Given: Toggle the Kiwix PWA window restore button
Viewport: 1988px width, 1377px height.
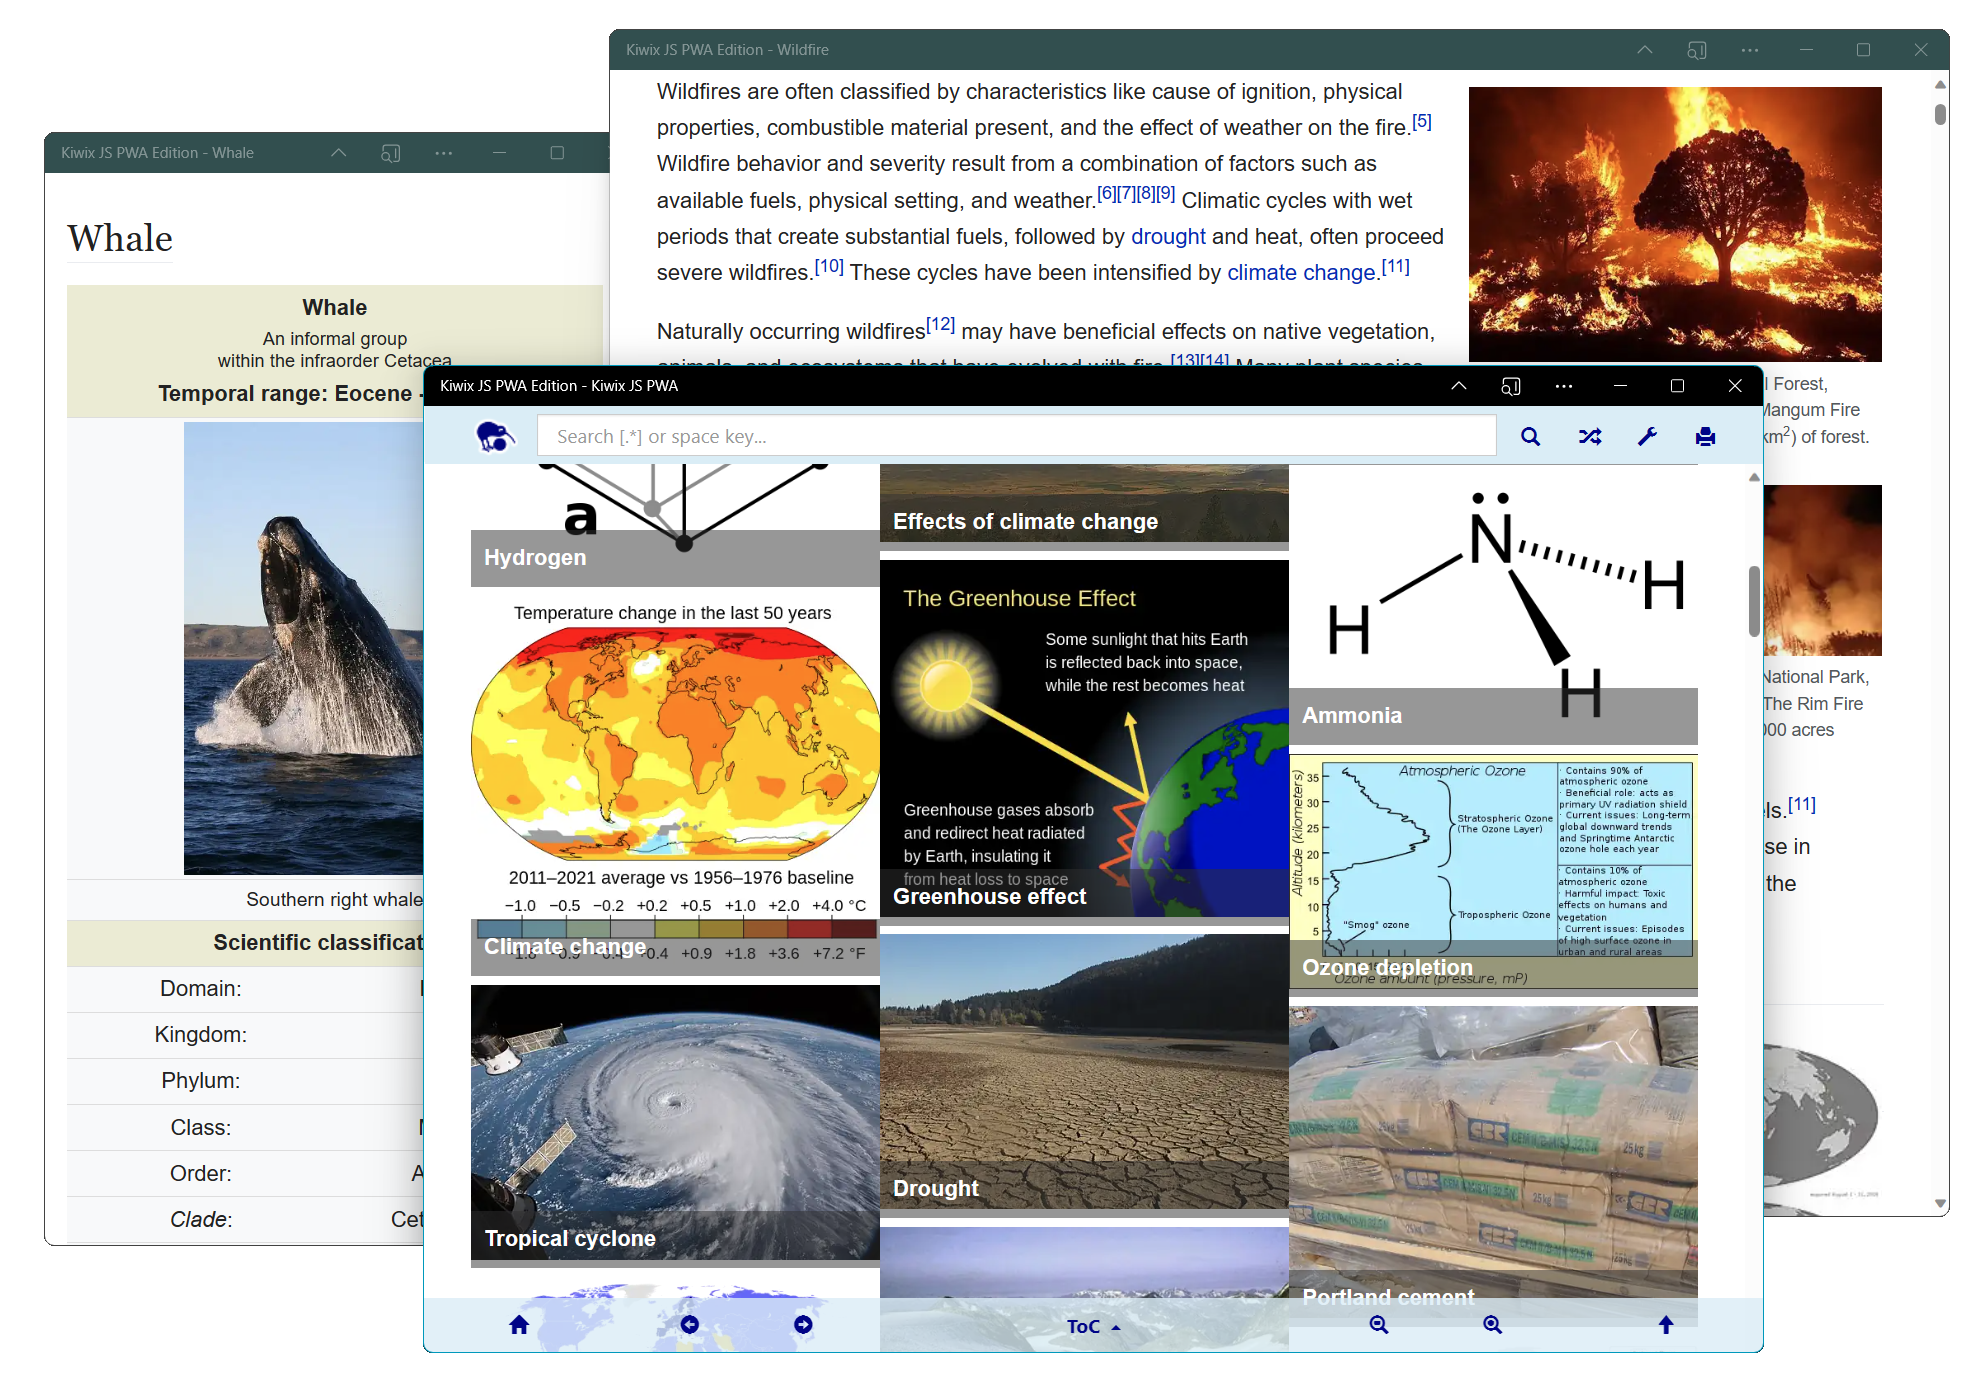Looking at the screenshot, I should pyautogui.click(x=1677, y=387).
